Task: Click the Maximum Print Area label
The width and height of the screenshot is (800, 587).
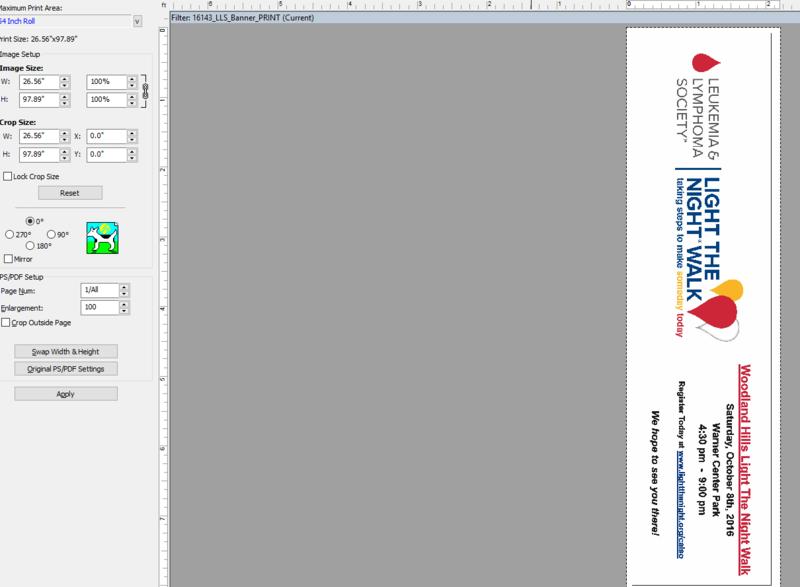Action: (31, 8)
